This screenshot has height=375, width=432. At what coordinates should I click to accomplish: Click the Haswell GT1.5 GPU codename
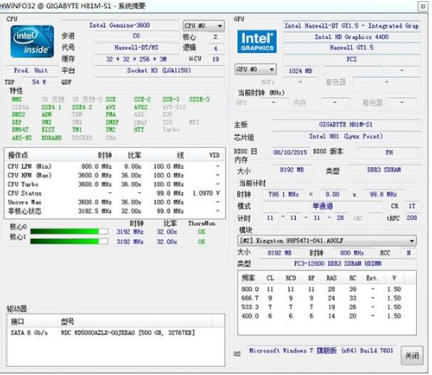point(352,48)
